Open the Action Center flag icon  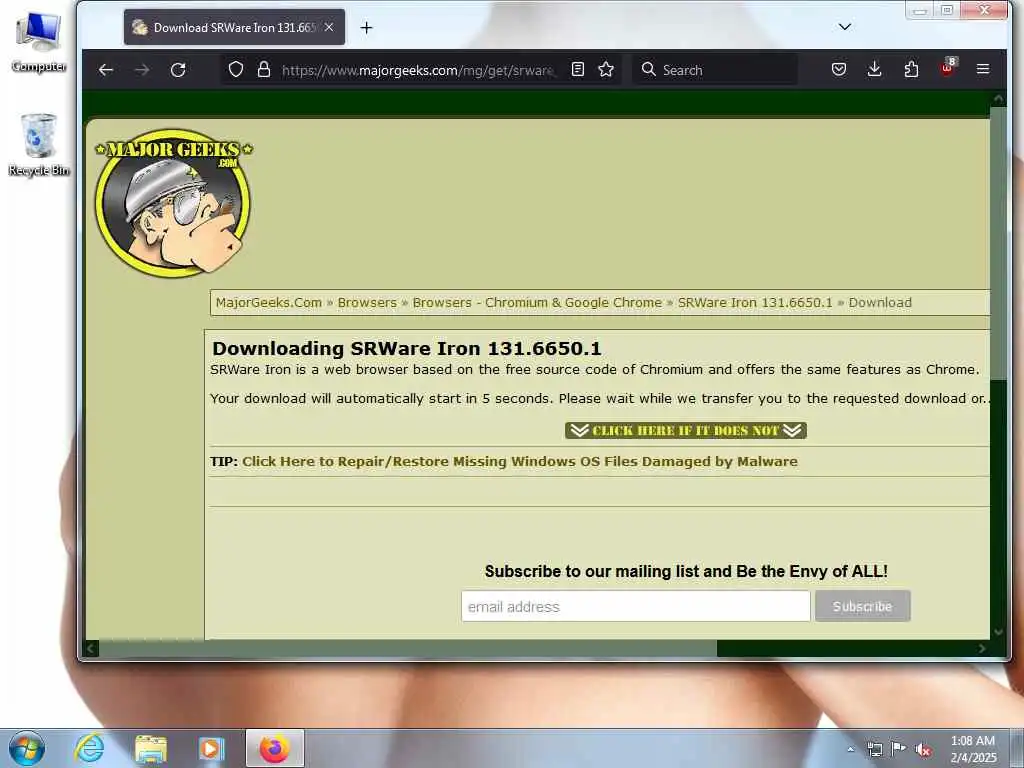(x=899, y=749)
